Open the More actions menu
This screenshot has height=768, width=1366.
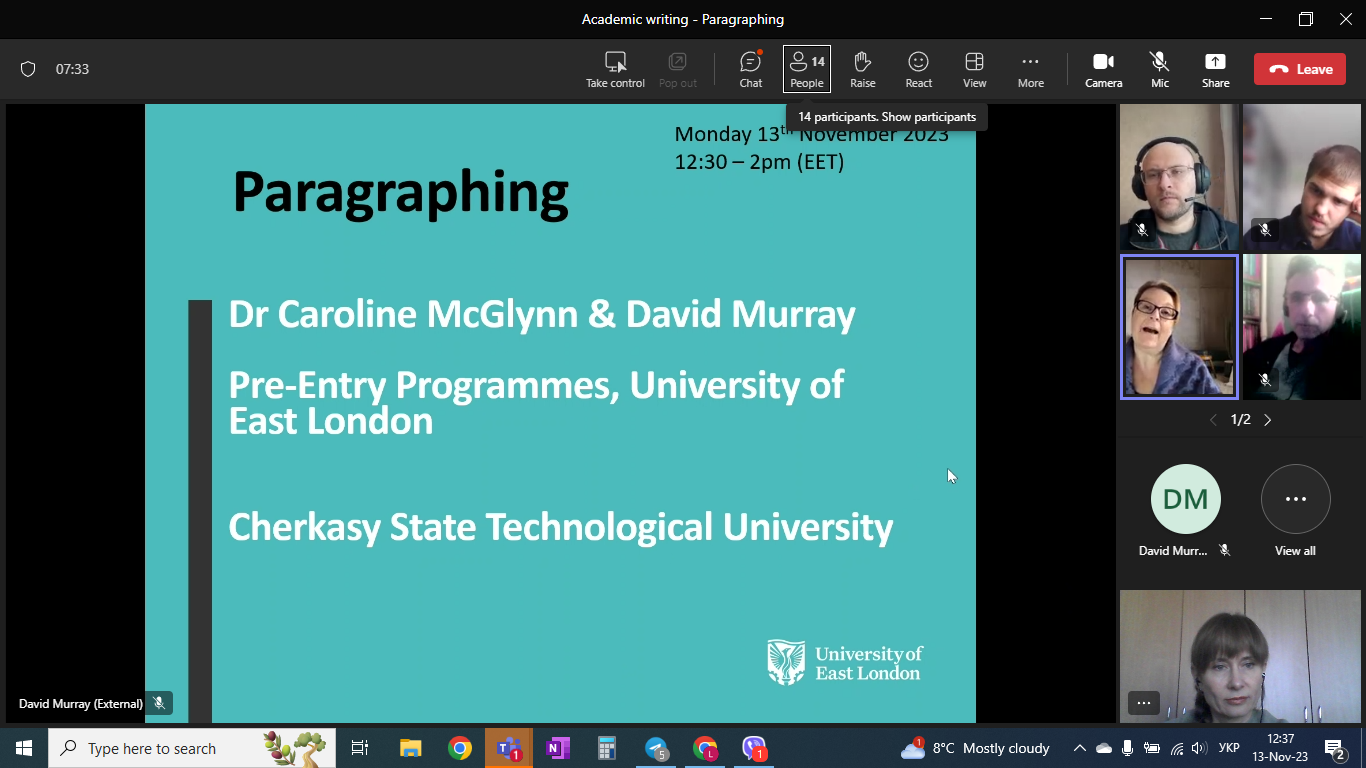(x=1031, y=69)
